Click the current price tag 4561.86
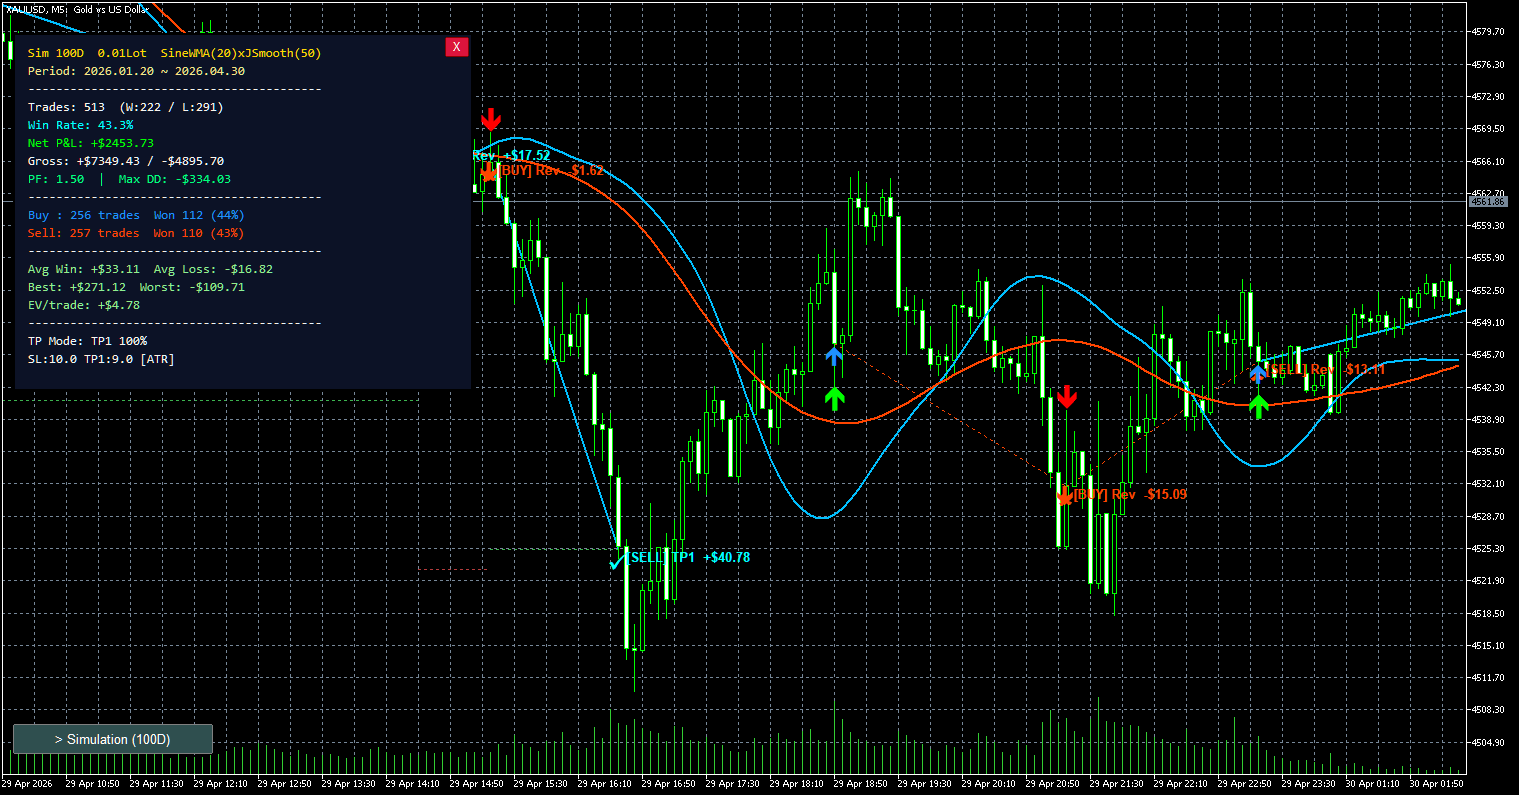 [1488, 202]
